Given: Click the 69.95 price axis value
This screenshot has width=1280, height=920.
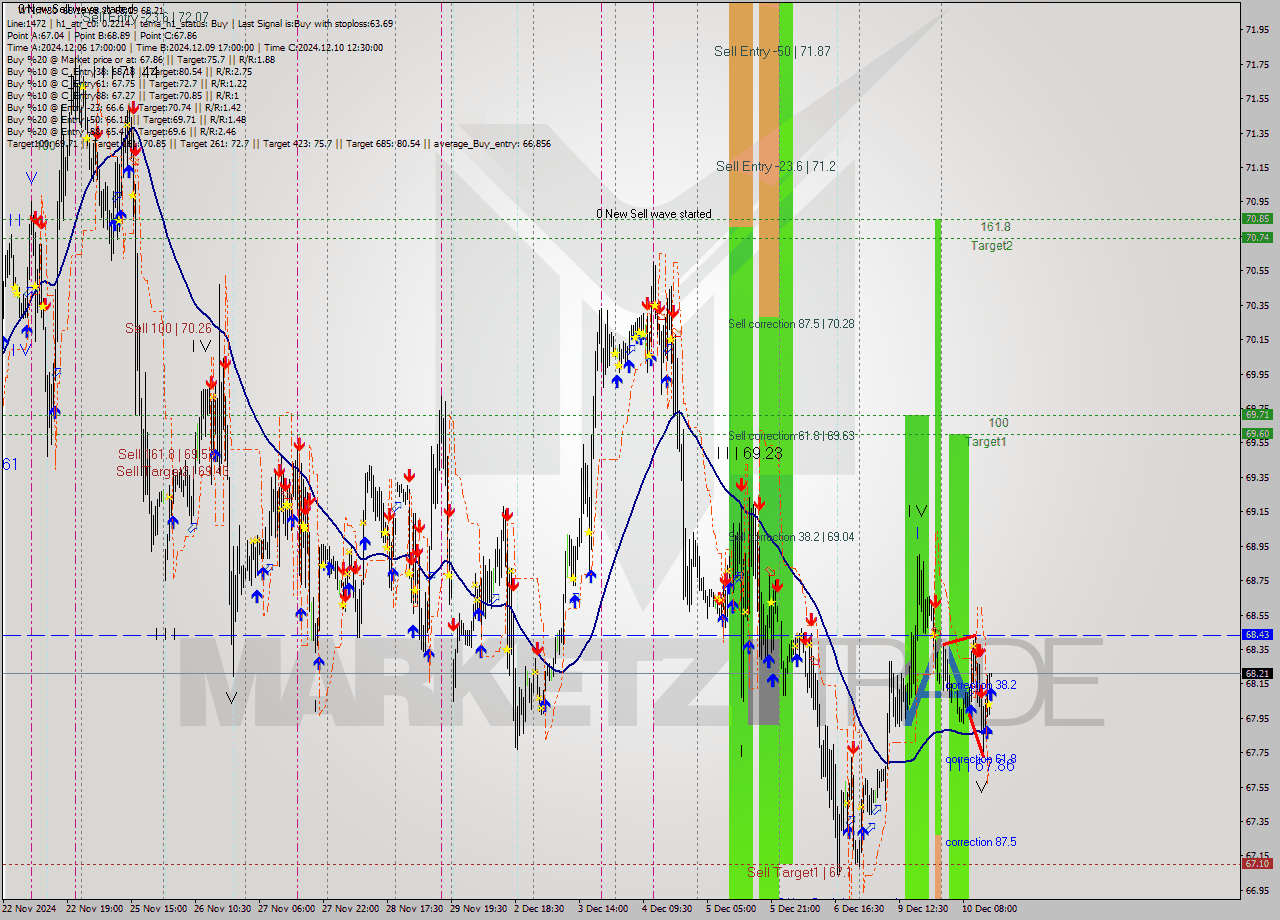Looking at the screenshot, I should (x=1258, y=374).
